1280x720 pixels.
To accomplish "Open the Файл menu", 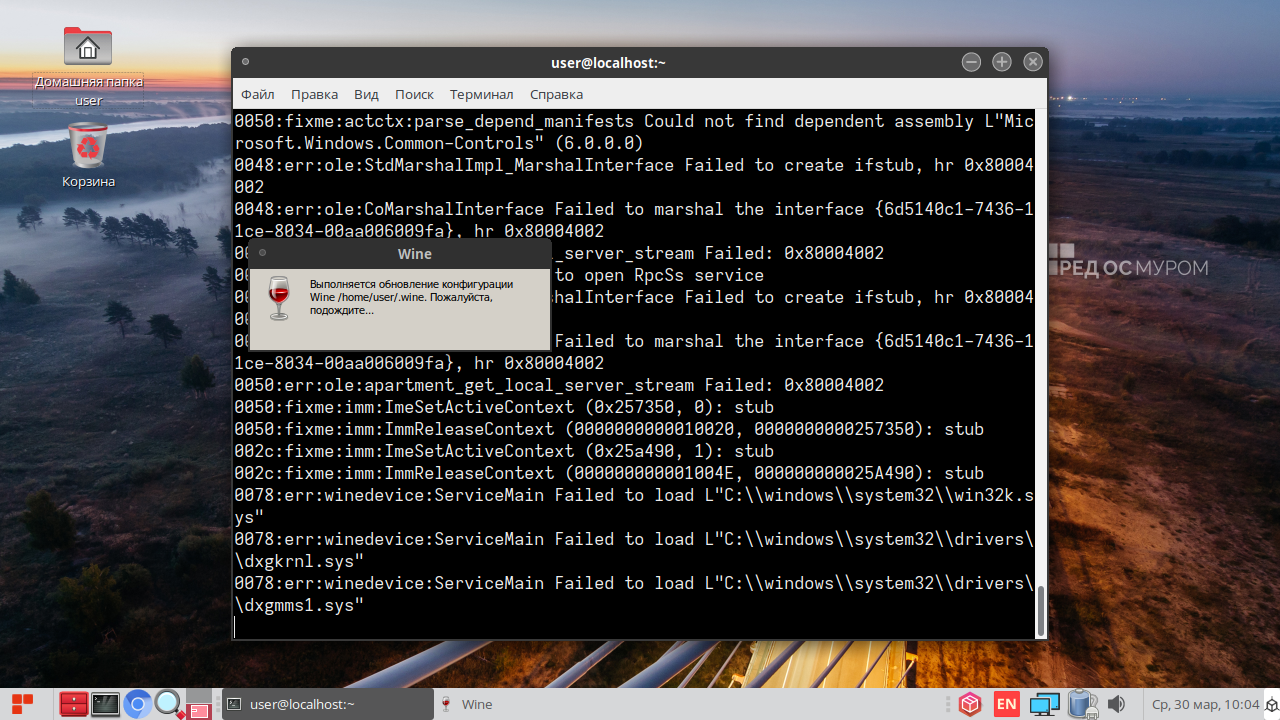I will [x=257, y=94].
